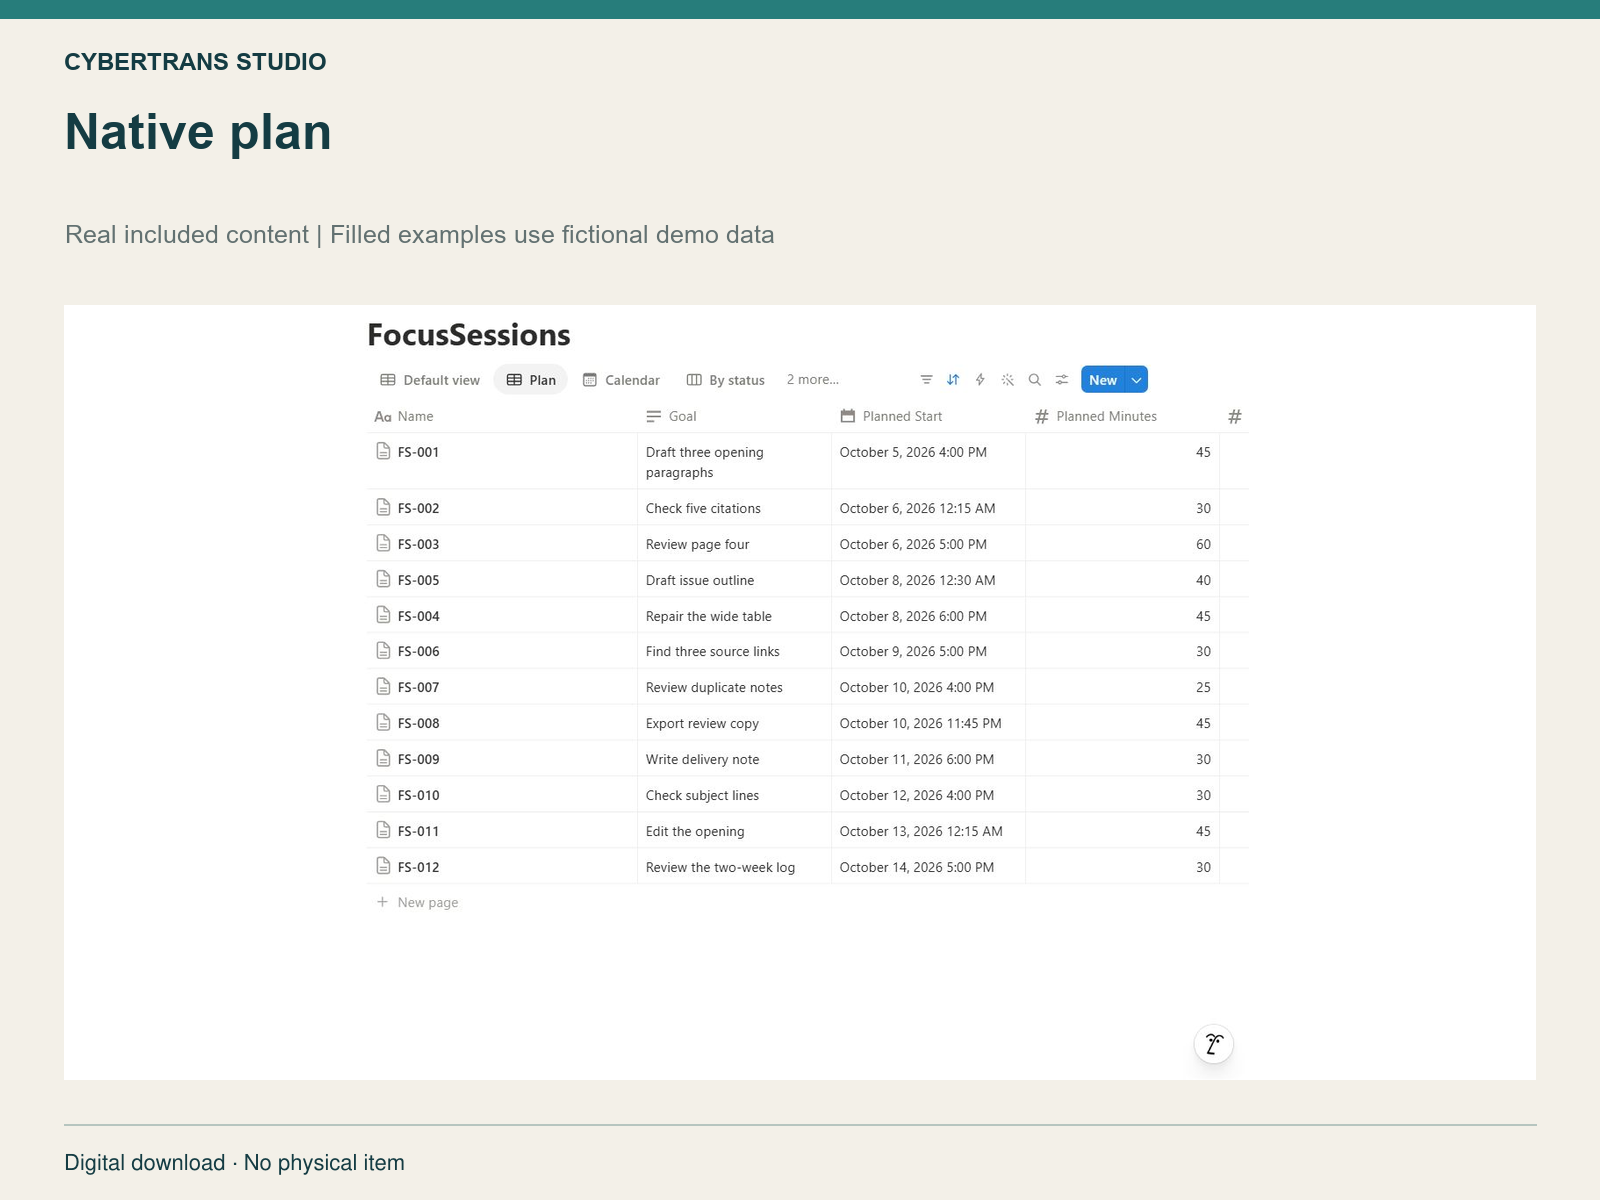
Task: Select the goal 'Export review copy'
Action: pos(702,723)
